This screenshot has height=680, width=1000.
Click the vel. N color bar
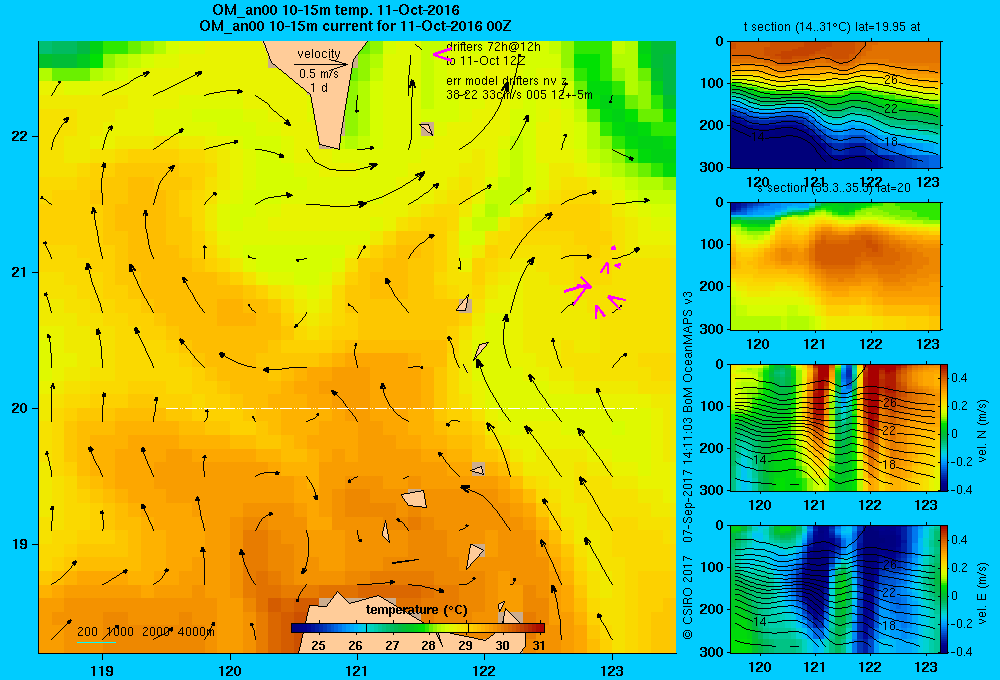pyautogui.click(x=945, y=427)
